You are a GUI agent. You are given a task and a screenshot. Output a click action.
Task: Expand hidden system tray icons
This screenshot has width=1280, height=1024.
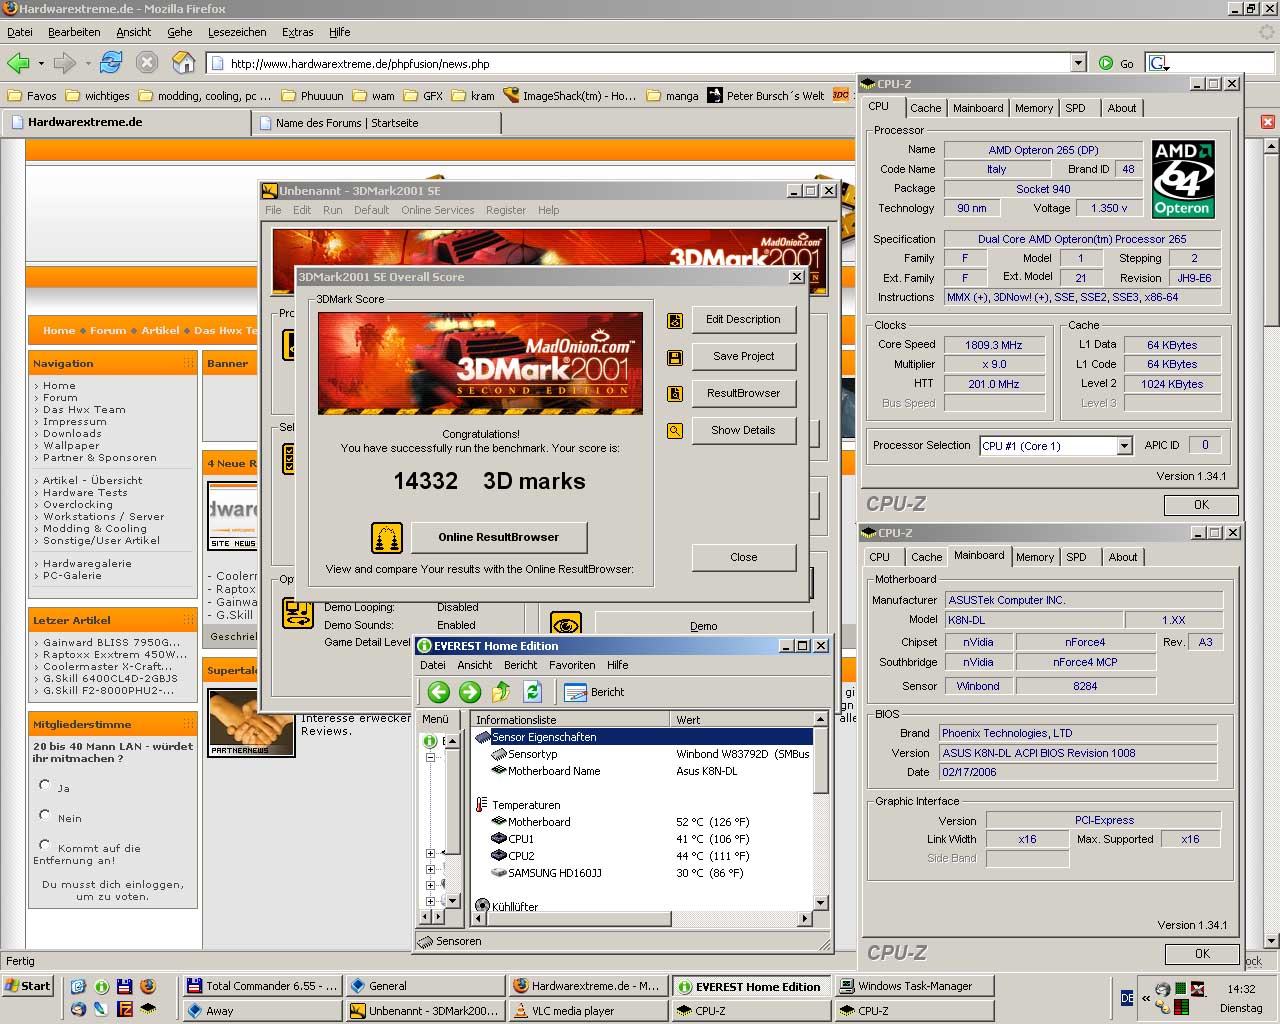(x=1146, y=998)
